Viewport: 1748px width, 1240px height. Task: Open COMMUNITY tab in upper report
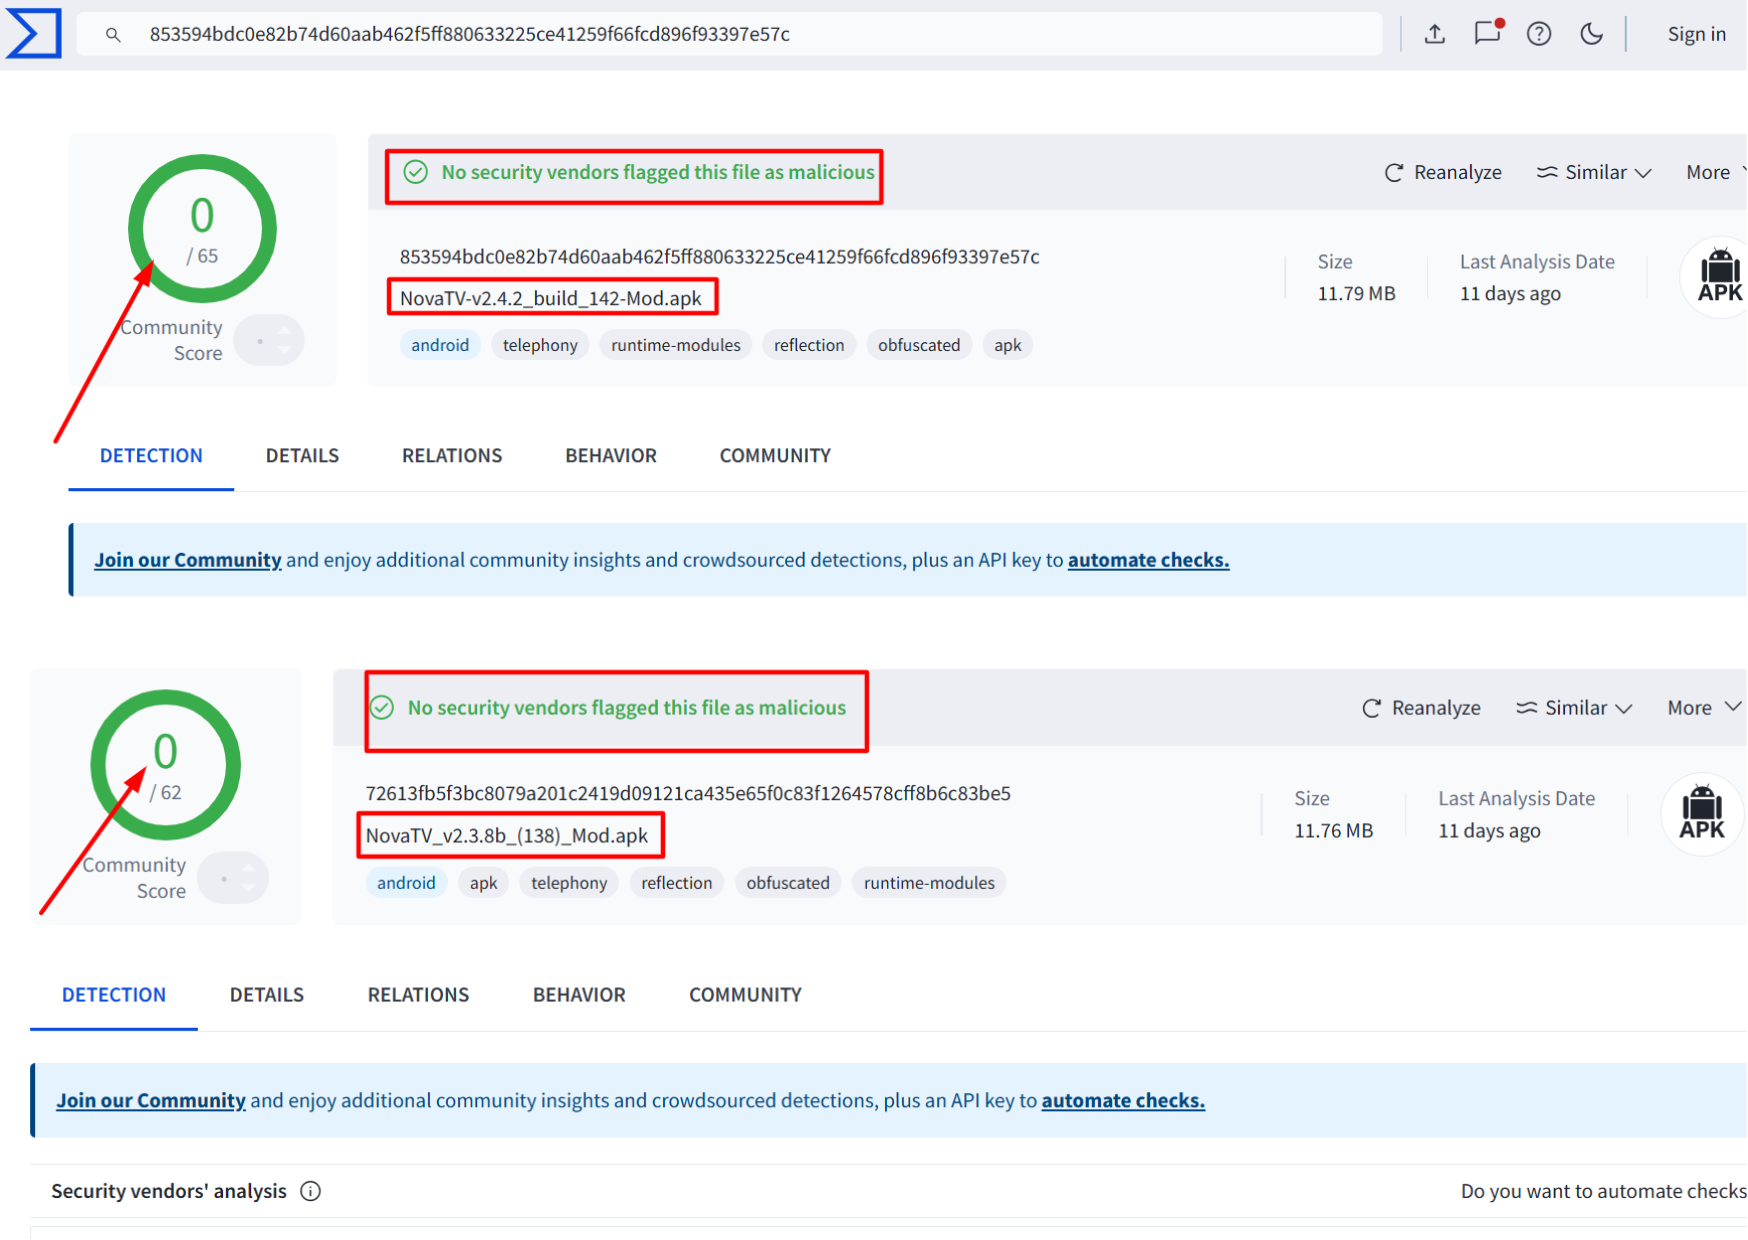point(775,456)
